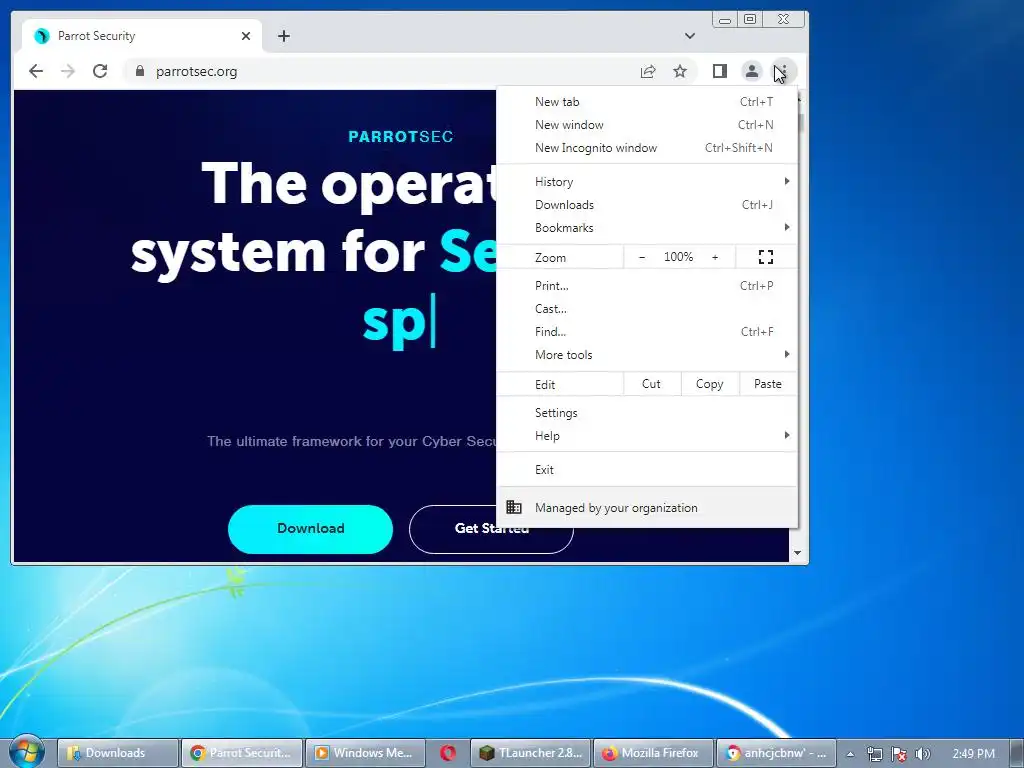Image resolution: width=1024 pixels, height=768 pixels.
Task: Close the three-dot Chrome menu button
Action: pos(782,71)
